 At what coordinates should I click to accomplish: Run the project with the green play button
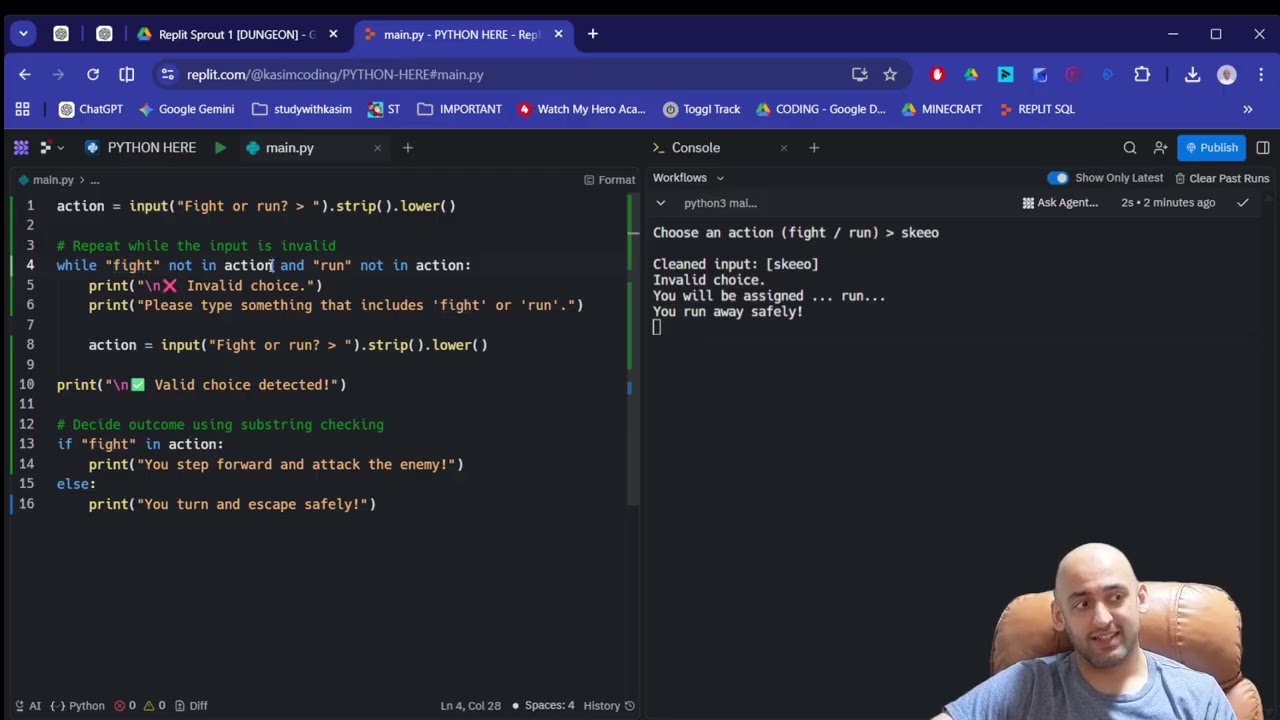220,148
